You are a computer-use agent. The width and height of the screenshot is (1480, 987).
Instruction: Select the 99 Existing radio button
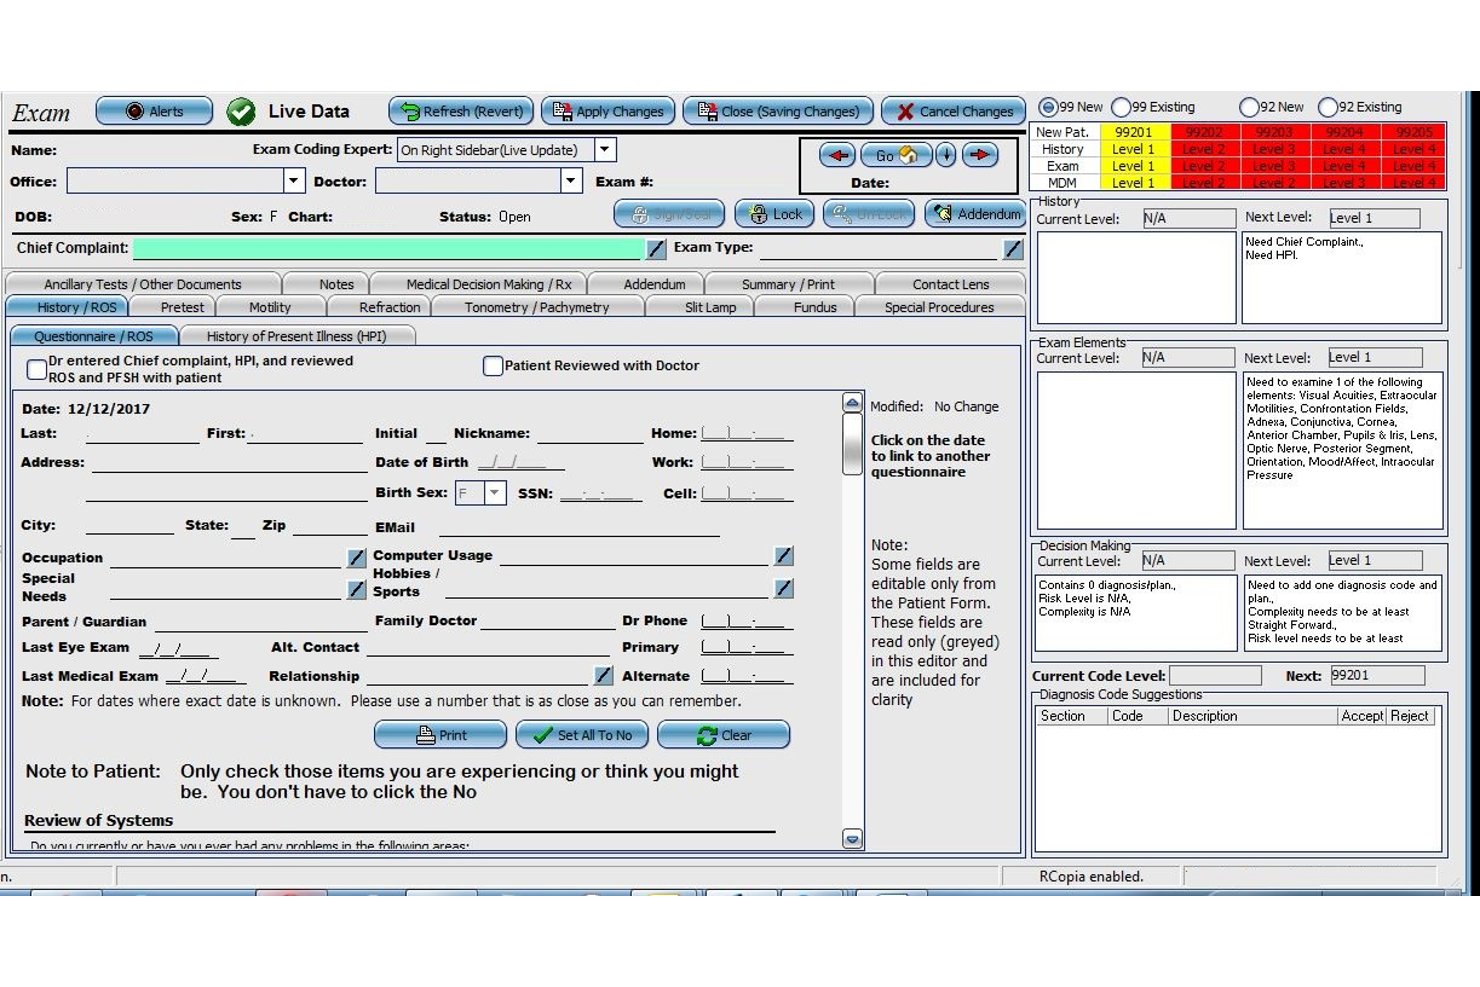coord(1121,107)
